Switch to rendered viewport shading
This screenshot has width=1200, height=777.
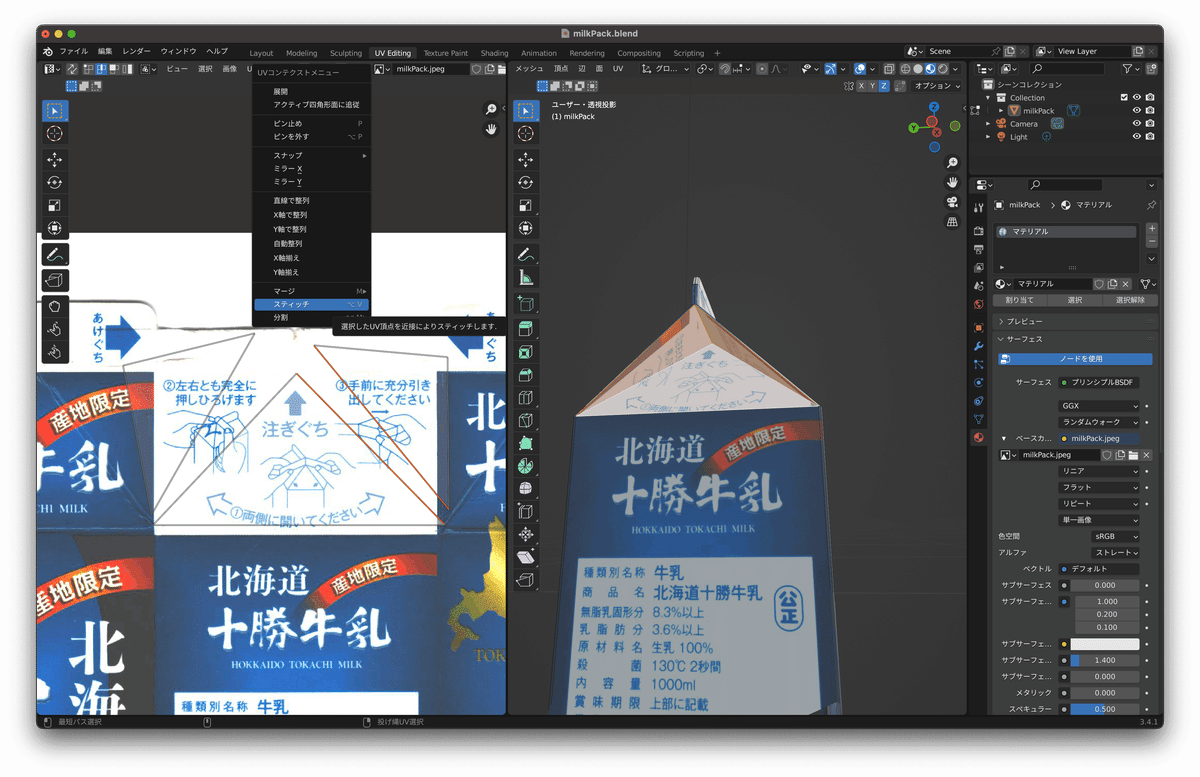pyautogui.click(x=944, y=69)
